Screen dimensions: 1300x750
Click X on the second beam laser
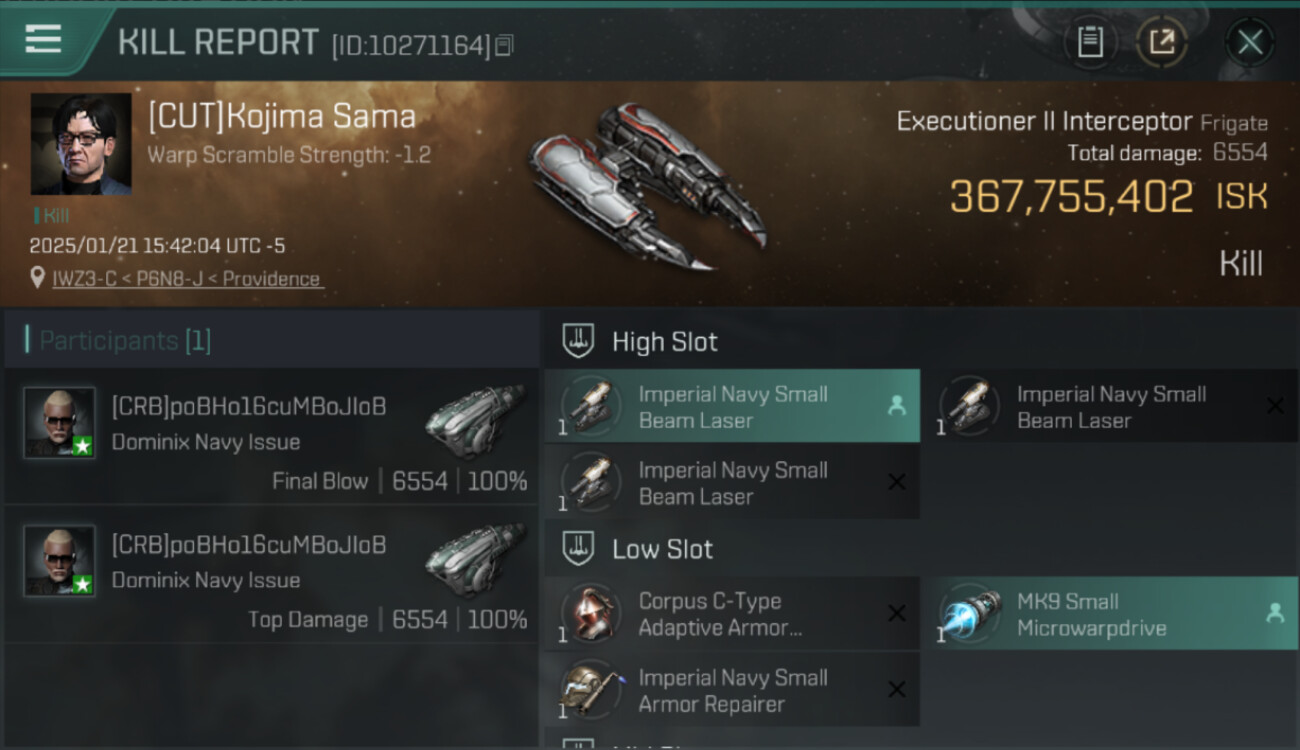[1275, 406]
